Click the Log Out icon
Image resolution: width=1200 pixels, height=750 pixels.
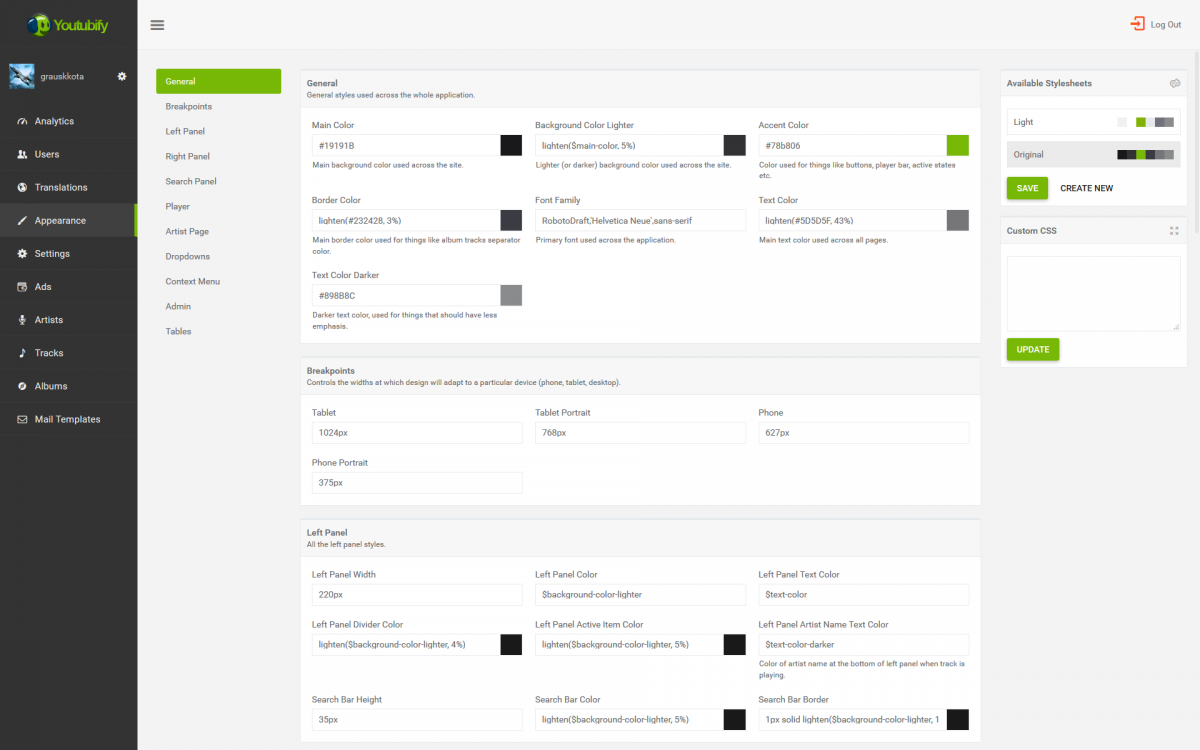(x=1137, y=24)
